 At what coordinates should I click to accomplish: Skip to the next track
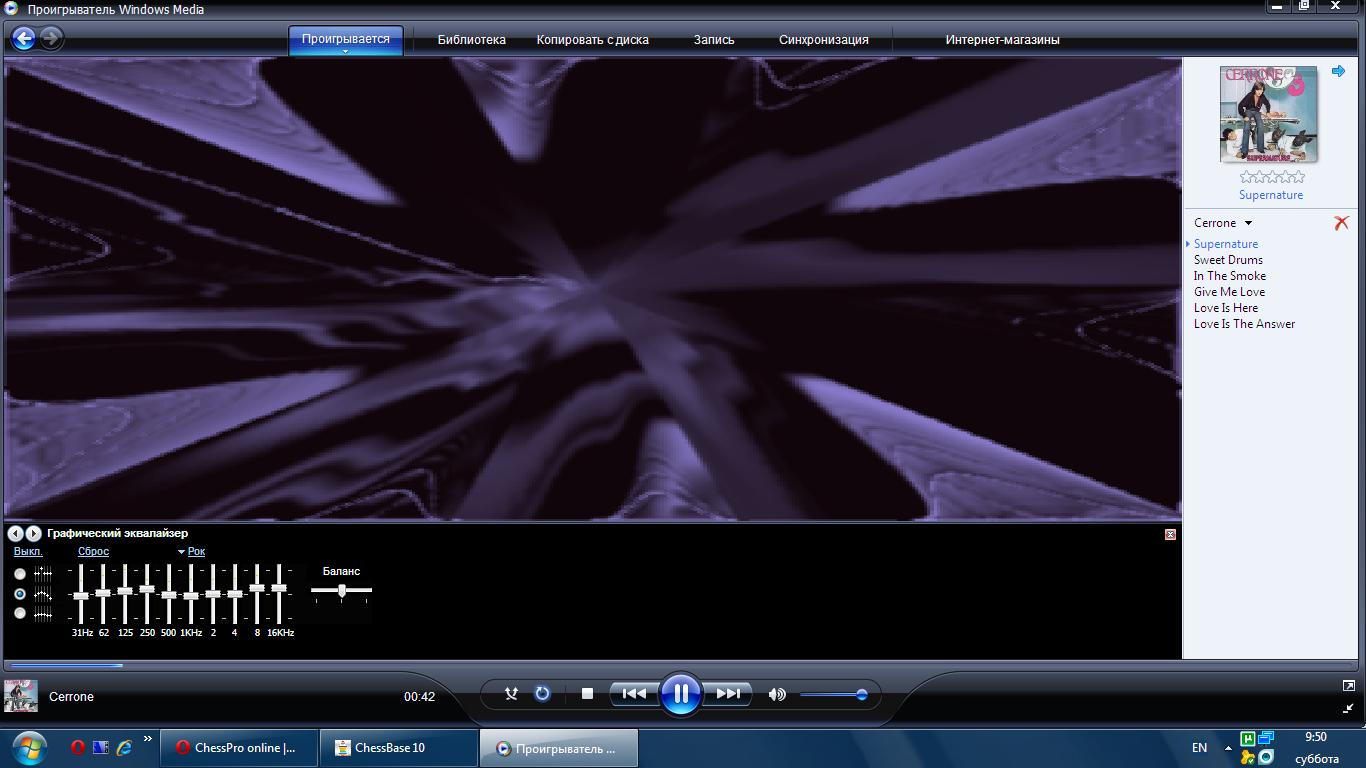(729, 693)
